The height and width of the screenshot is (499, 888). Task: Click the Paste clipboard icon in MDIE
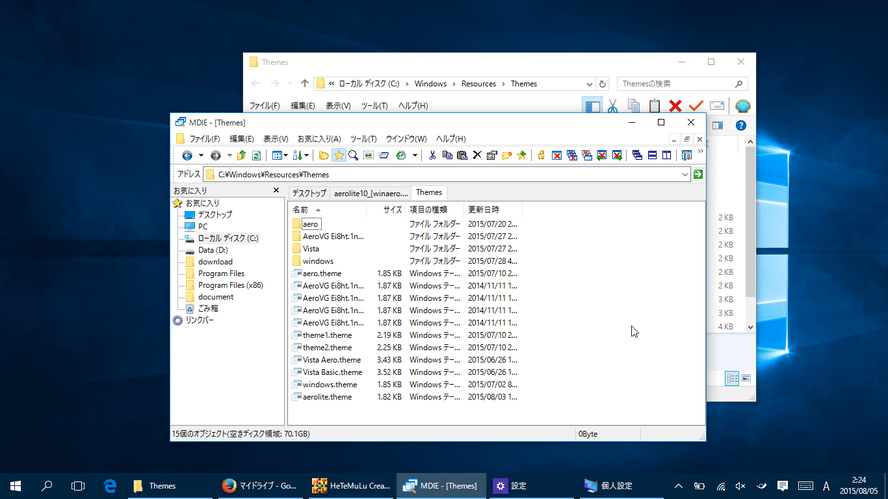click(462, 155)
